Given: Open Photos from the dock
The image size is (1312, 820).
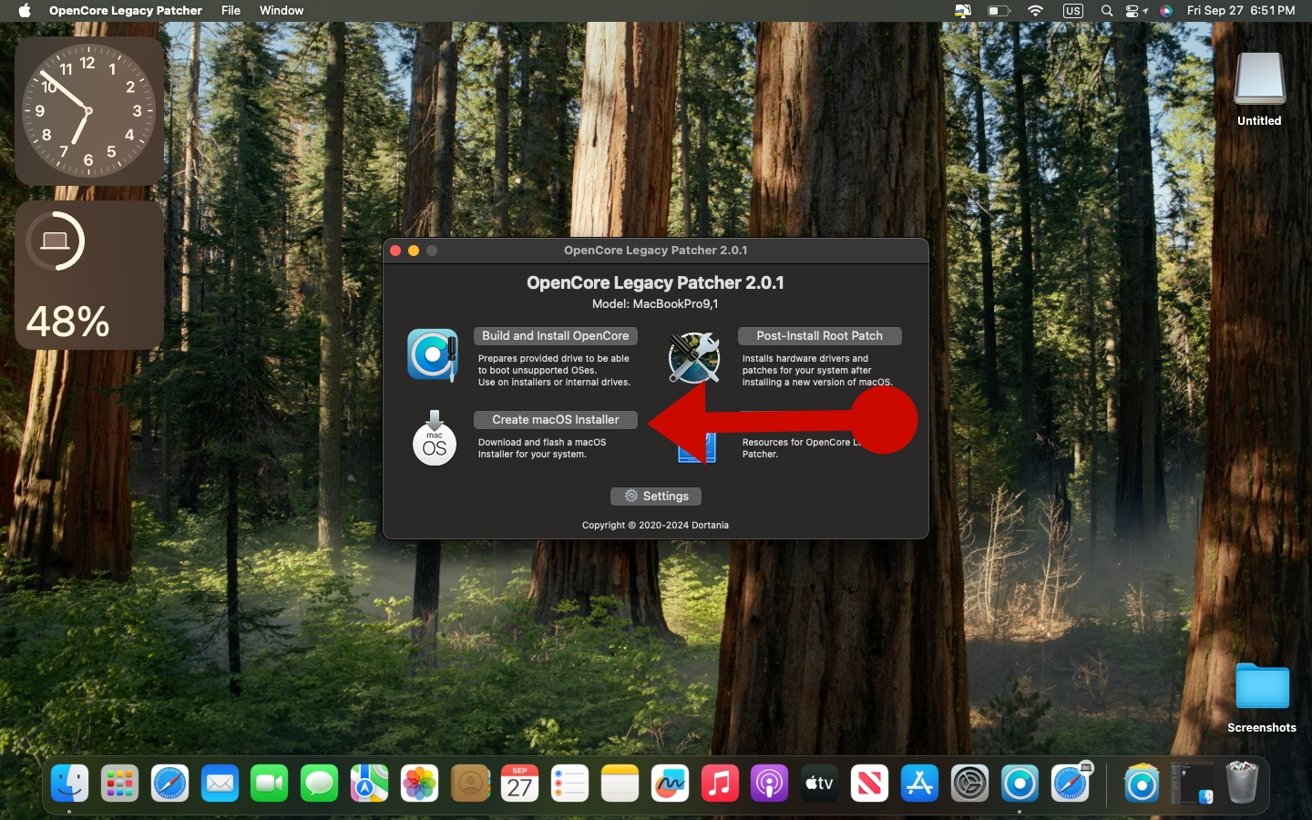Looking at the screenshot, I should click(x=420, y=783).
